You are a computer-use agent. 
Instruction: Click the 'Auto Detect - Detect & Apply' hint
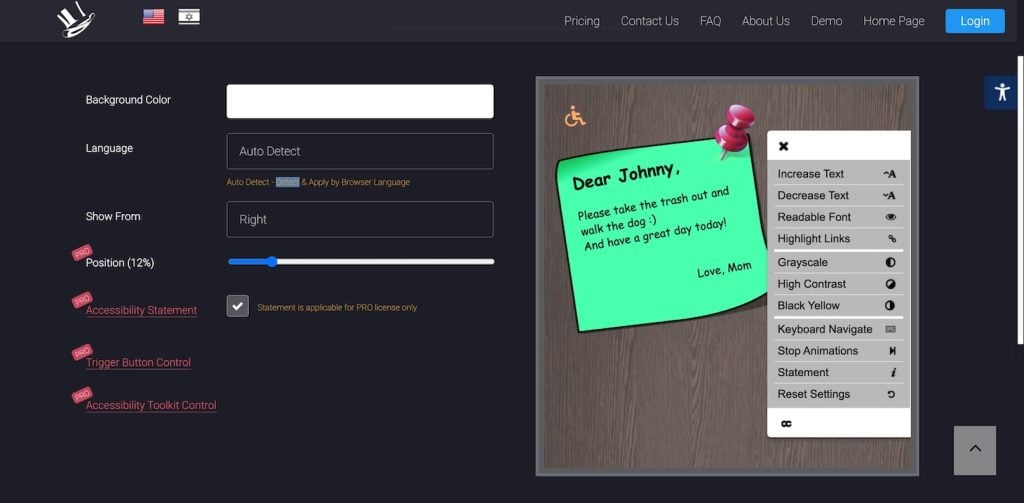(318, 182)
